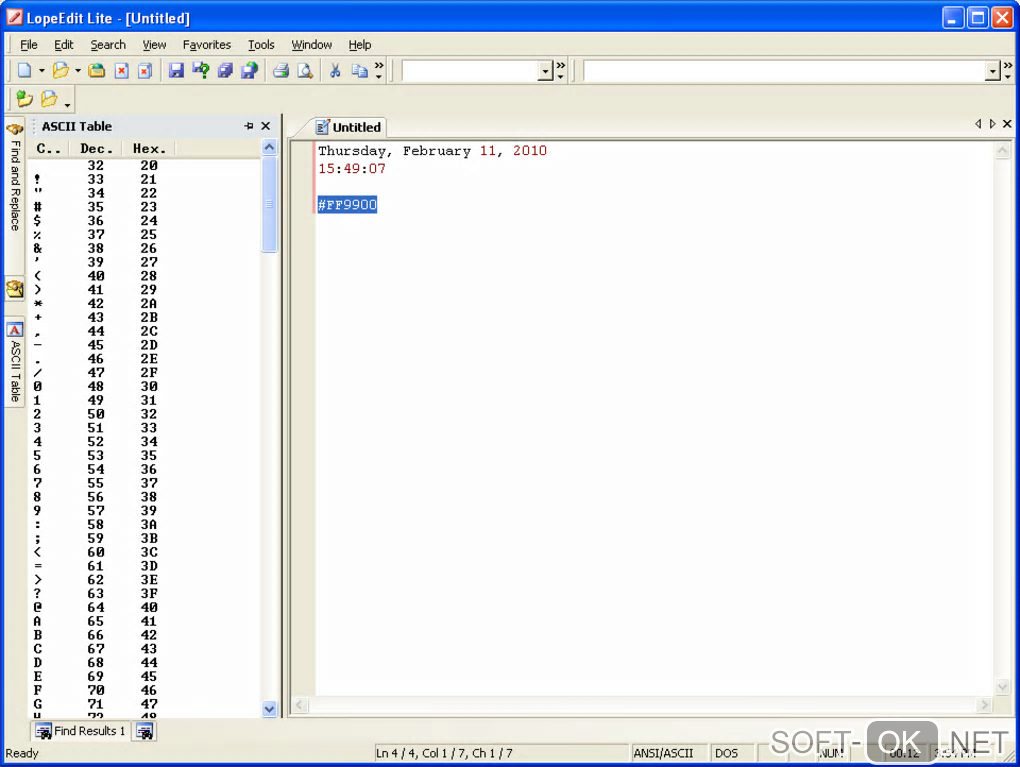Viewport: 1020px width, 767px height.
Task: Expand second toolbar overflow chevron
Action: [561, 70]
